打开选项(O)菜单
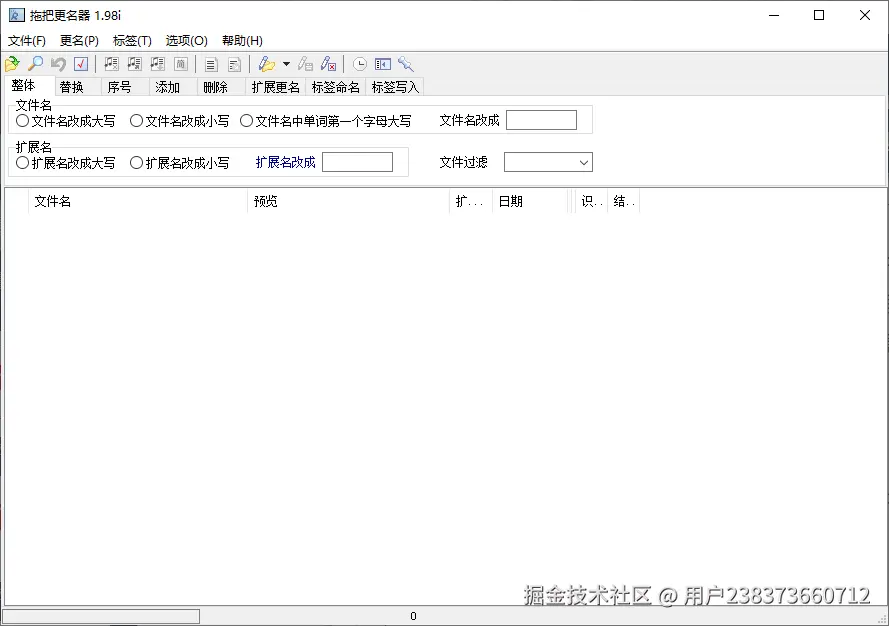 (185, 41)
